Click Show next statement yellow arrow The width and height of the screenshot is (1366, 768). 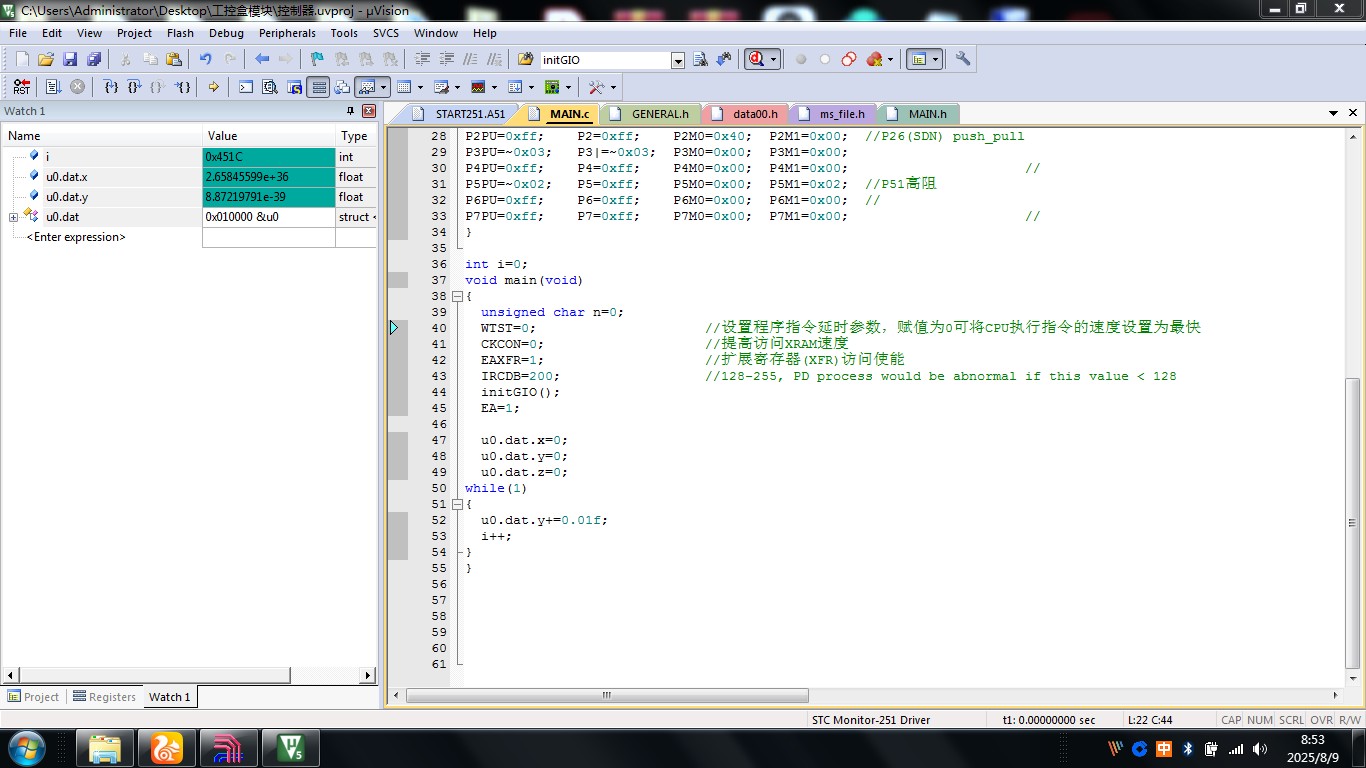213,87
